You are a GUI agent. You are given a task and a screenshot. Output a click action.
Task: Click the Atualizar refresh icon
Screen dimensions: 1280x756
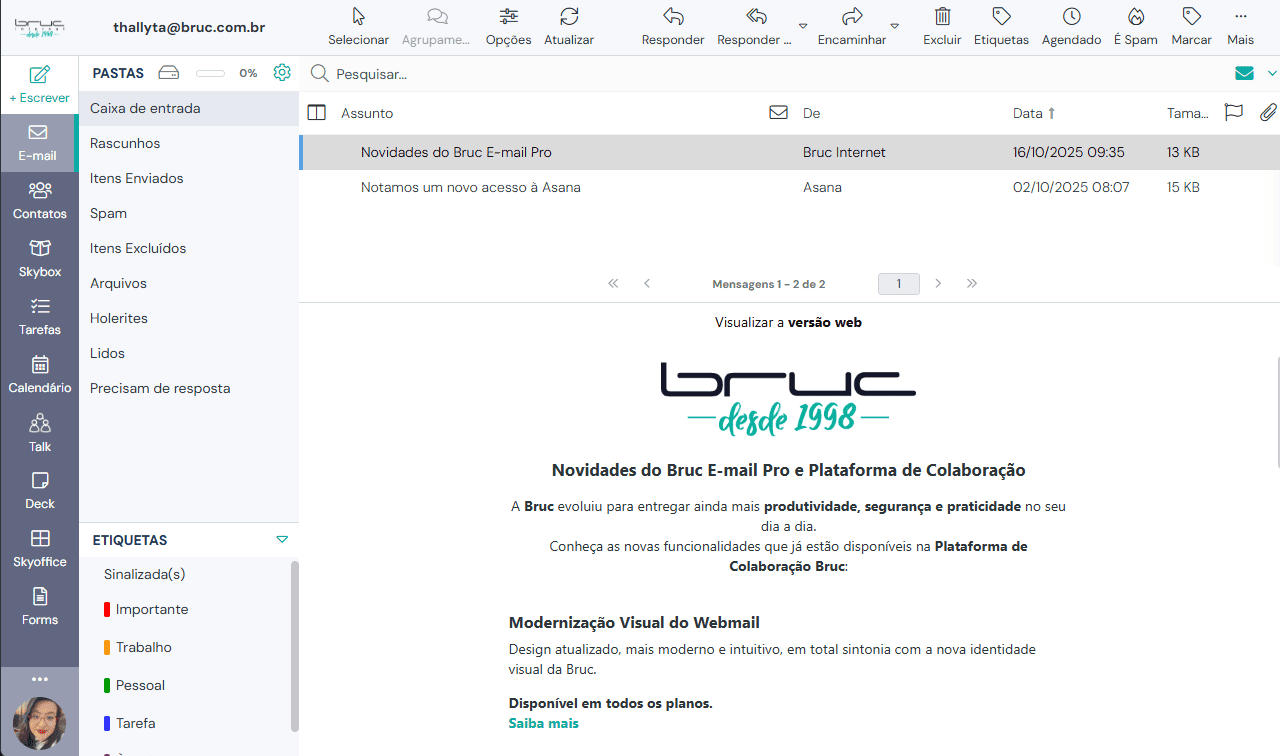point(569,17)
